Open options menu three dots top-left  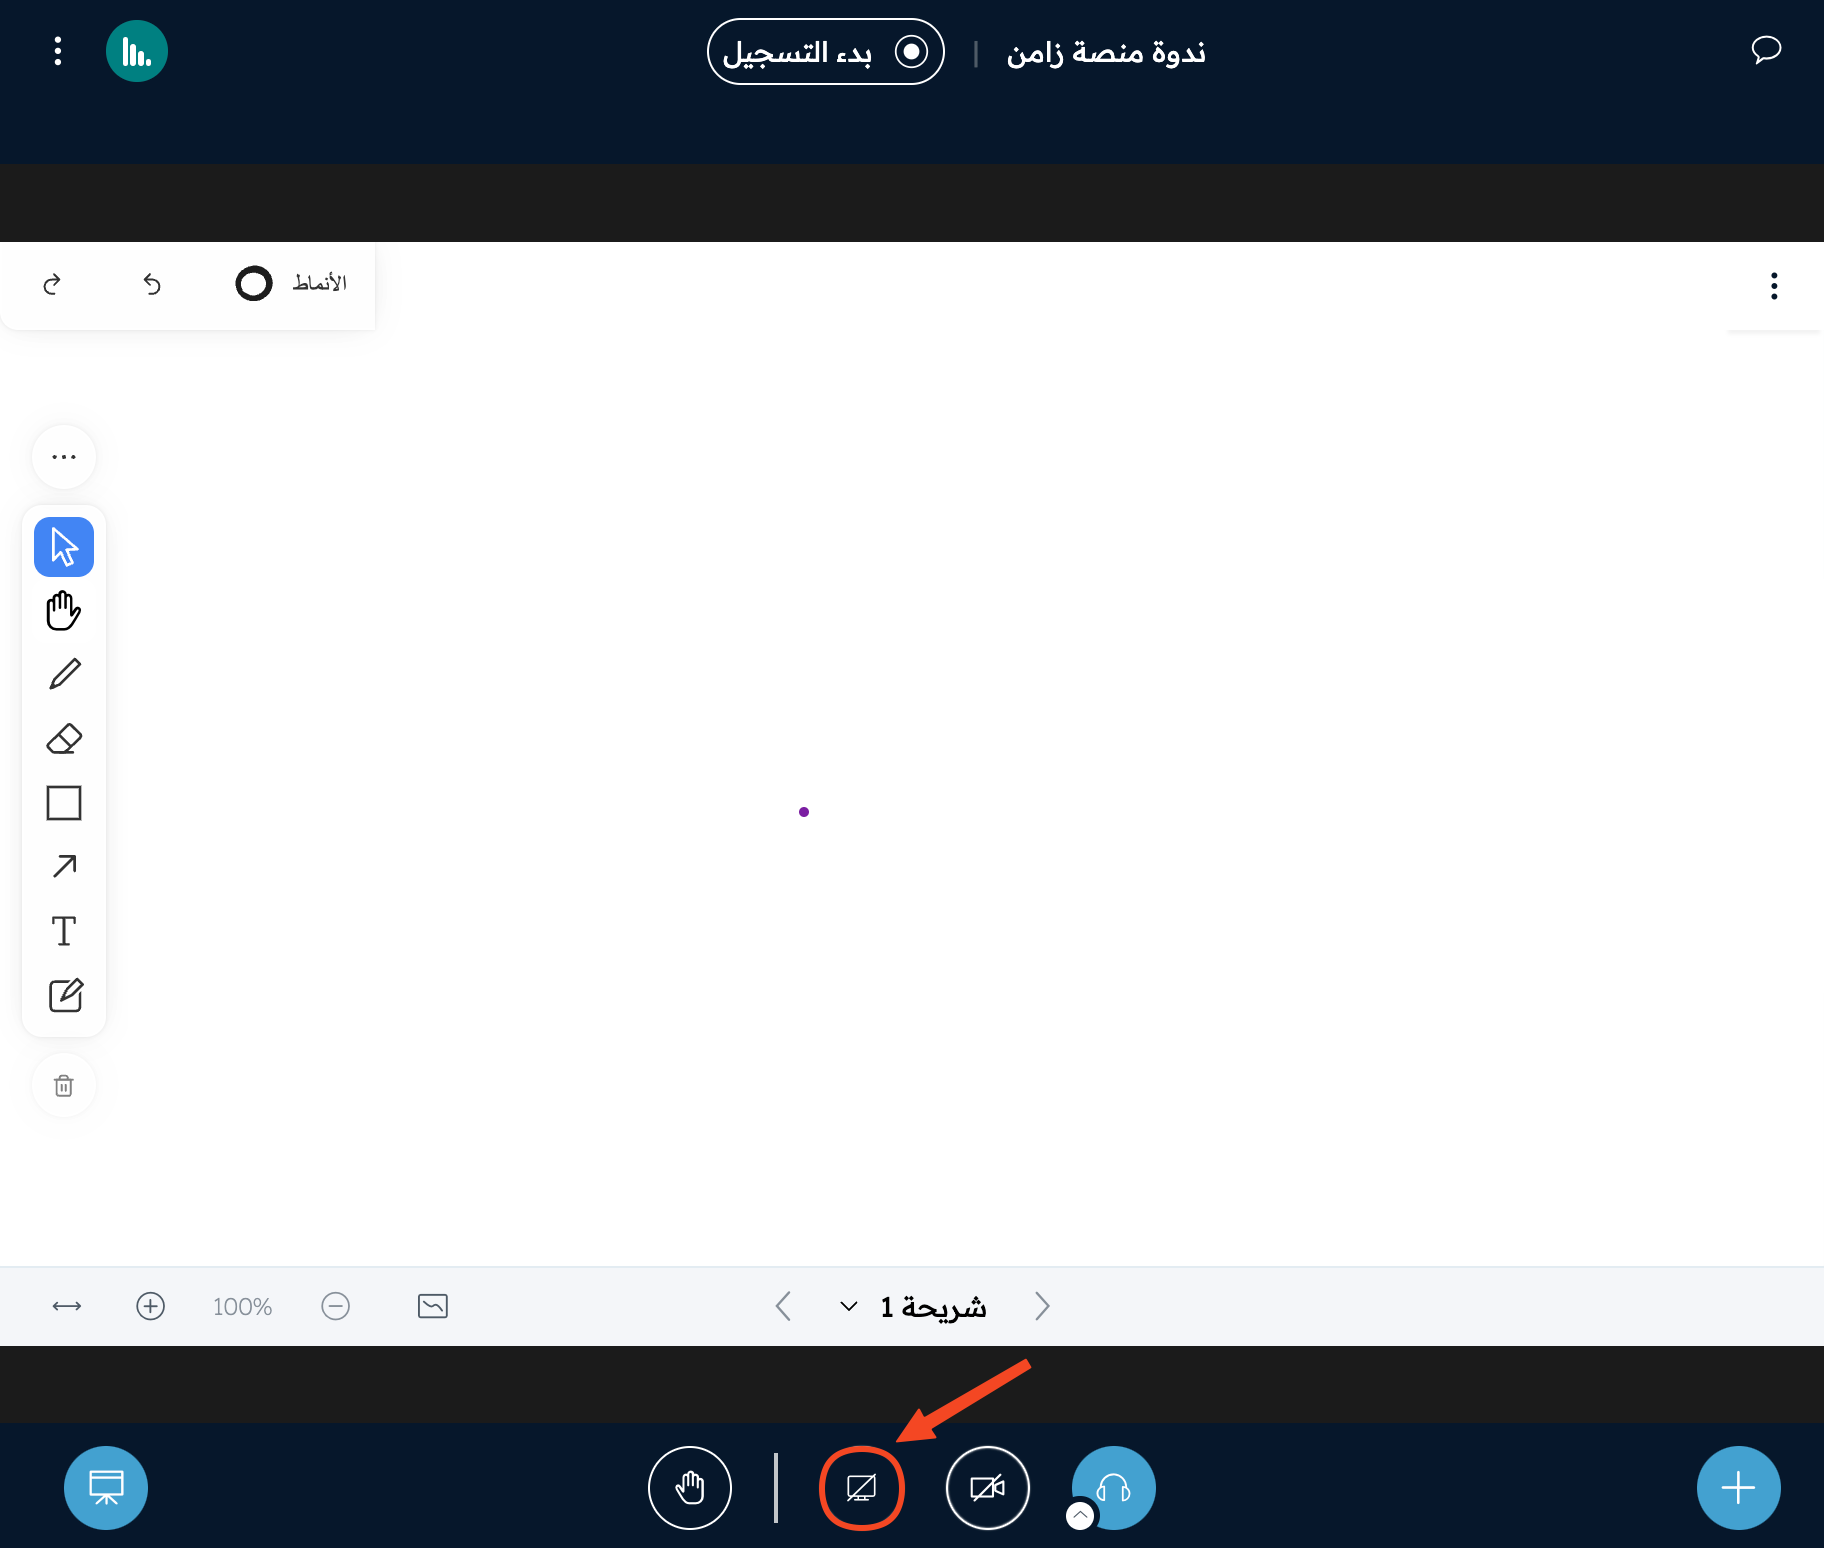[58, 51]
